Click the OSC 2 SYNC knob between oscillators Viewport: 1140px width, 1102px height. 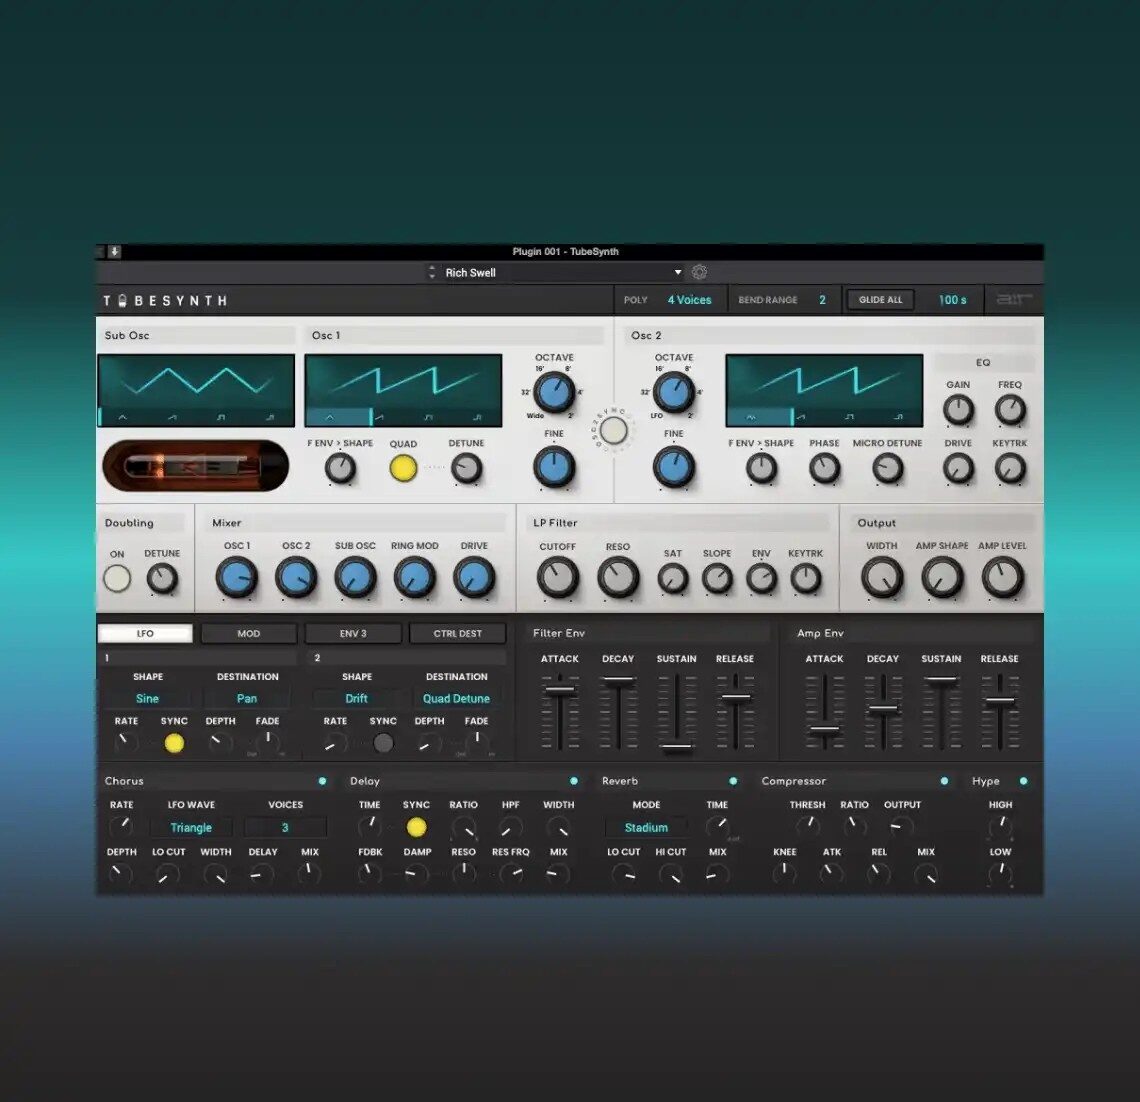tap(613, 430)
